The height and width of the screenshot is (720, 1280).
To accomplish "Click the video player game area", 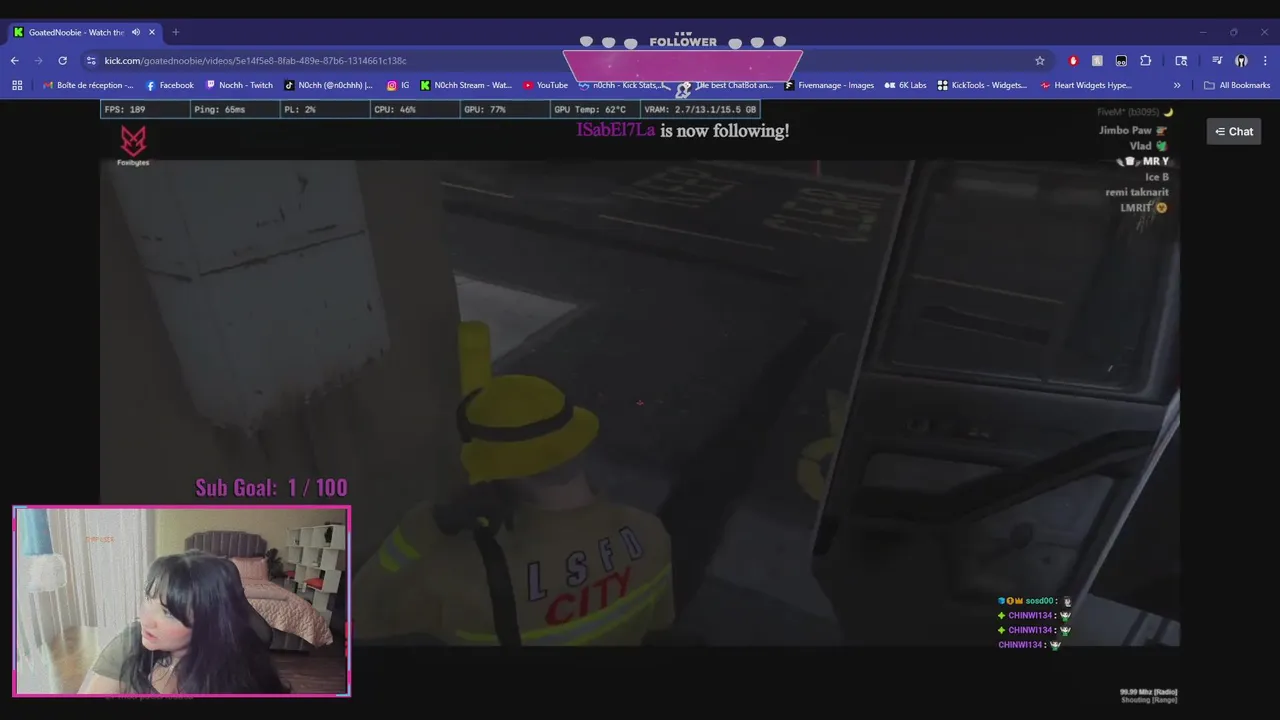I will [x=640, y=403].
